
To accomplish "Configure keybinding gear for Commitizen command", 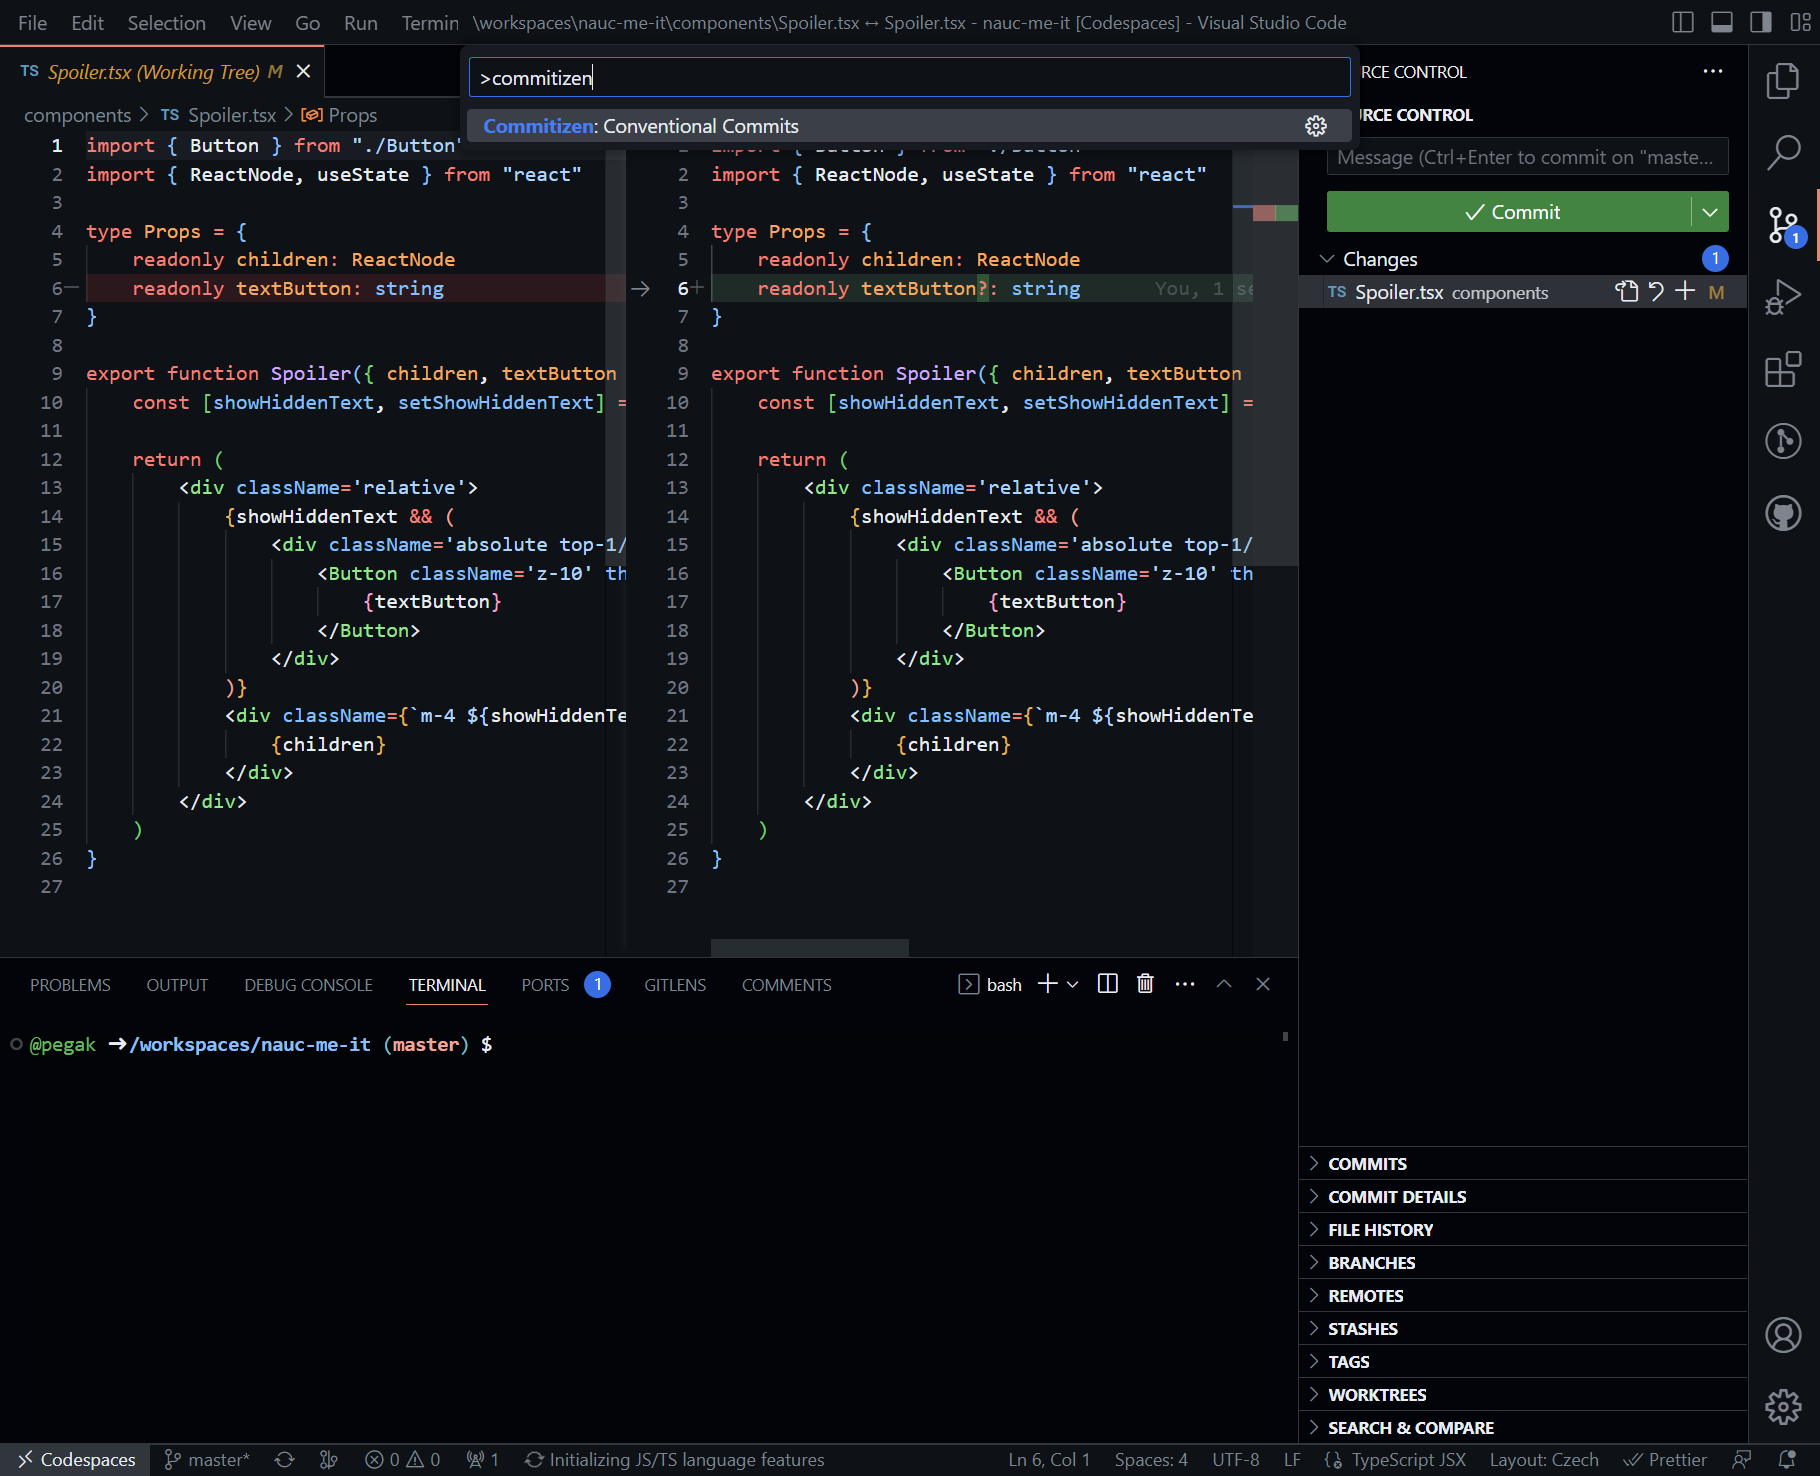I will [1316, 126].
